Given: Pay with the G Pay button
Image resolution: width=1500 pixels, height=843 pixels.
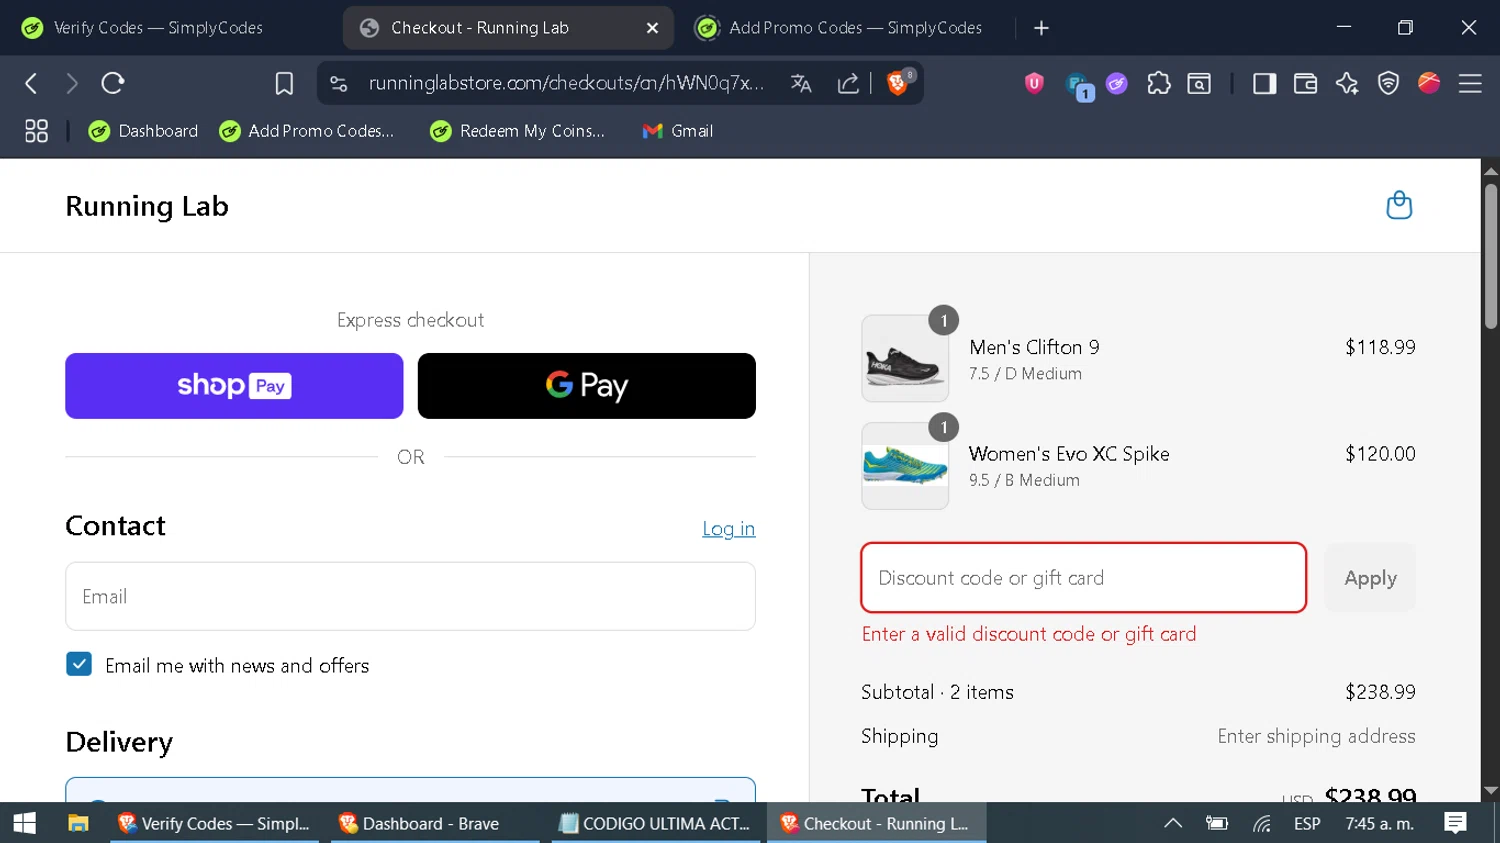Looking at the screenshot, I should point(587,386).
